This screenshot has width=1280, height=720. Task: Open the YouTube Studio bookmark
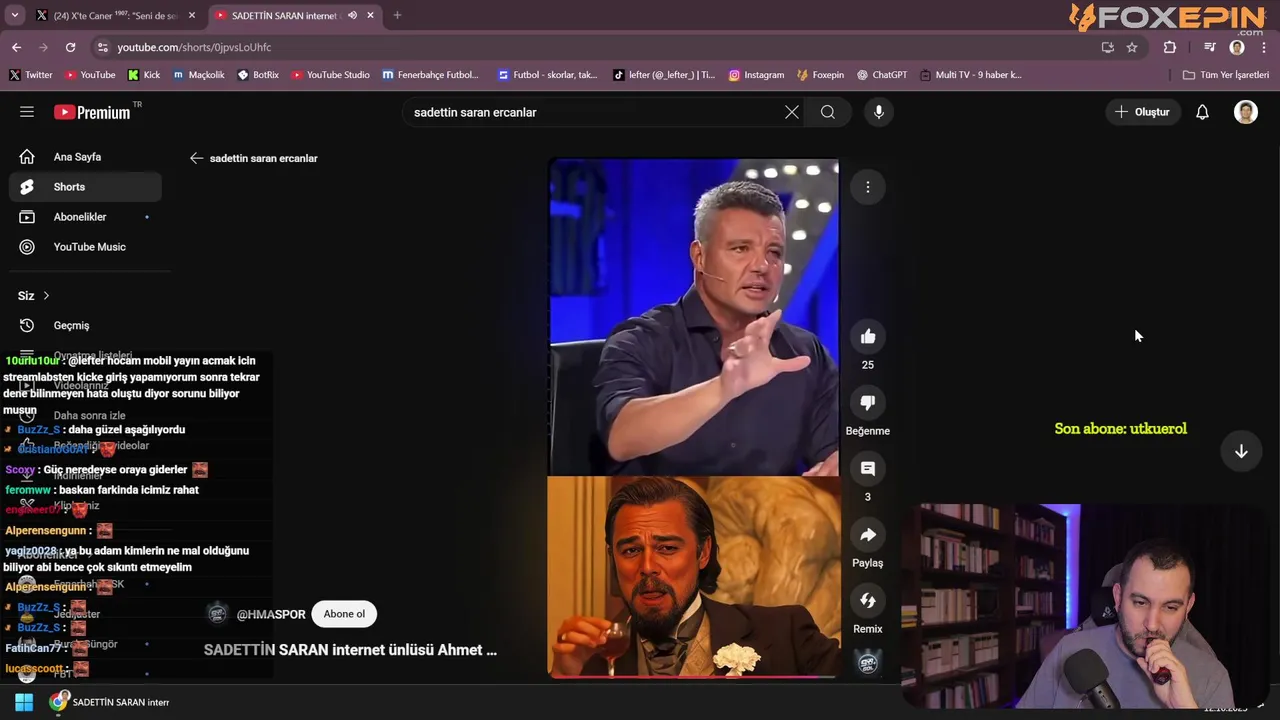(330, 75)
